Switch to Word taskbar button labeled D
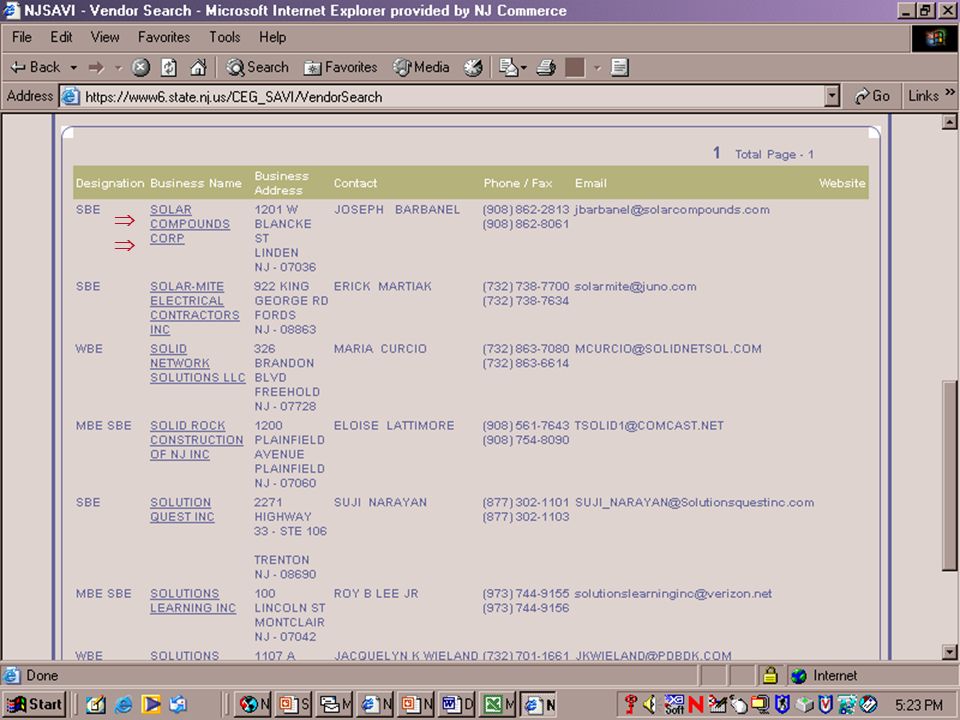 [458, 705]
